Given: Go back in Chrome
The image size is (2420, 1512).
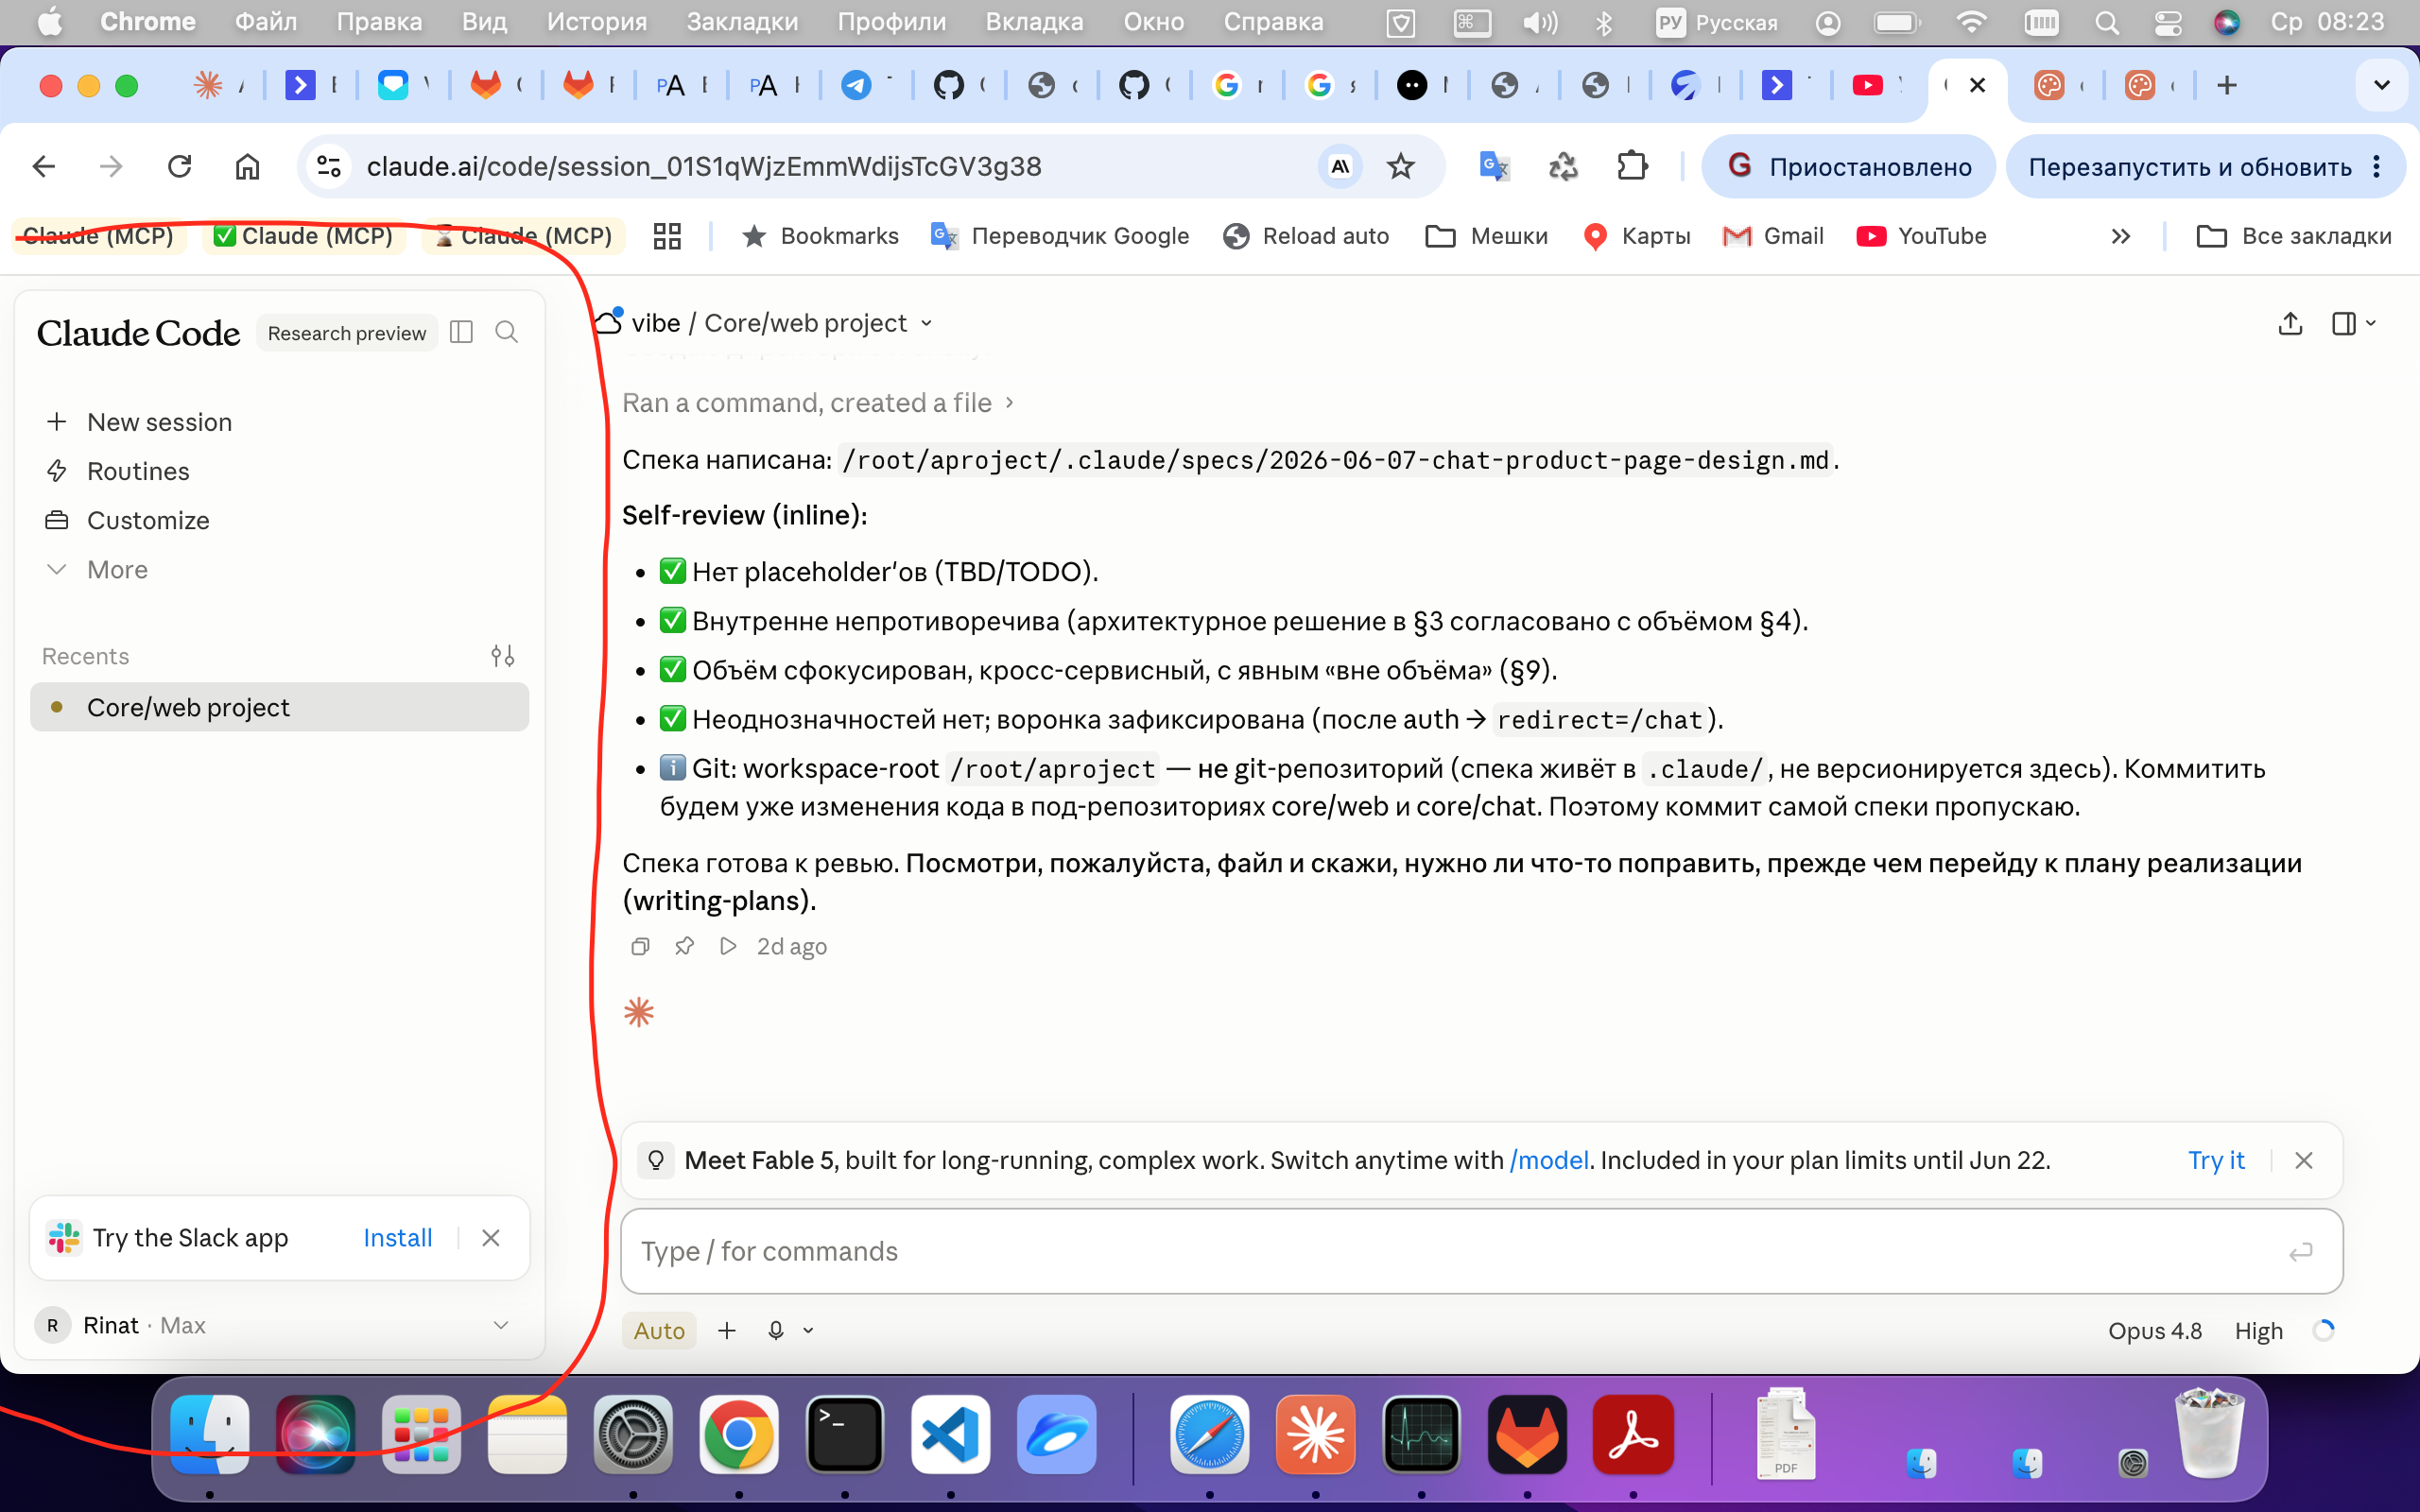Looking at the screenshot, I should [x=43, y=166].
